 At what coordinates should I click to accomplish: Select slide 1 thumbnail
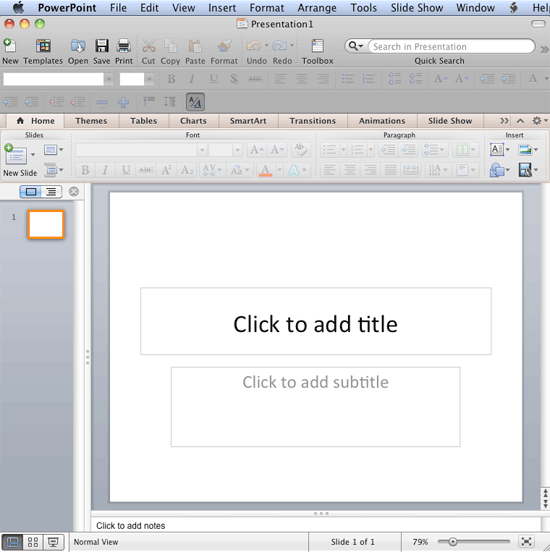(x=46, y=225)
